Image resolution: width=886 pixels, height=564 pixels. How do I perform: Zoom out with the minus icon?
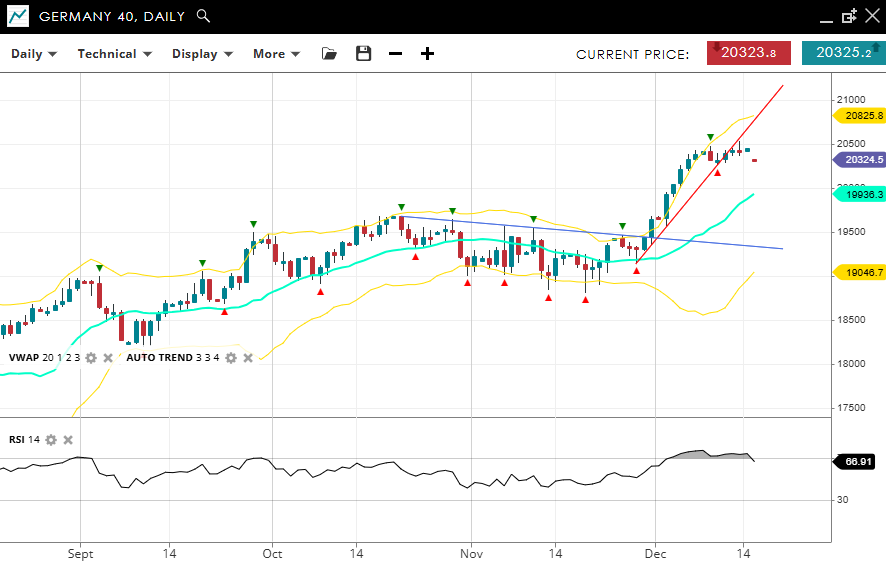[395, 54]
